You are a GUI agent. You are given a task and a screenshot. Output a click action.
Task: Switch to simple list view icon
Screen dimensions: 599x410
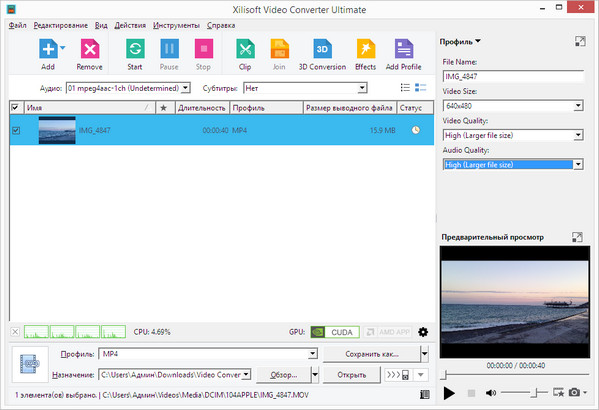405,88
